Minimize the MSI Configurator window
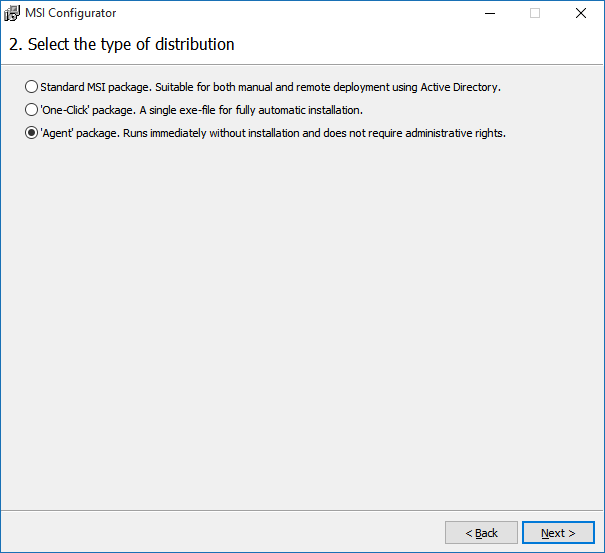The height and width of the screenshot is (553, 605). (x=489, y=13)
